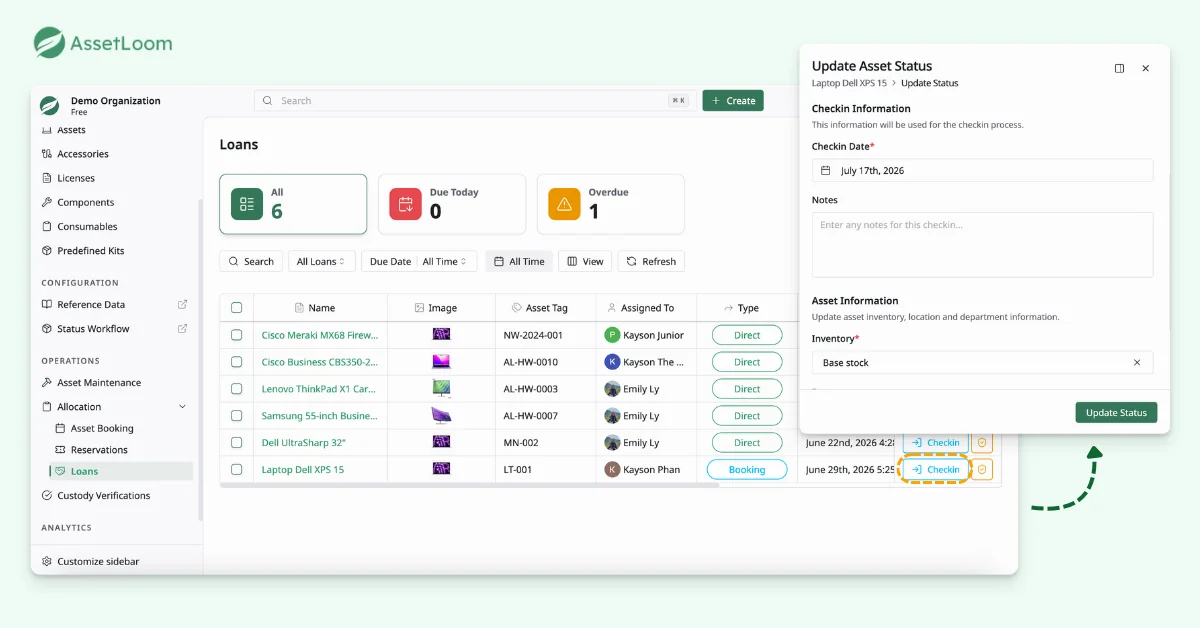Viewport: 1200px width, 628px height.
Task: Click Checkin for Dell UltraSharp 32"
Action: coord(936,443)
